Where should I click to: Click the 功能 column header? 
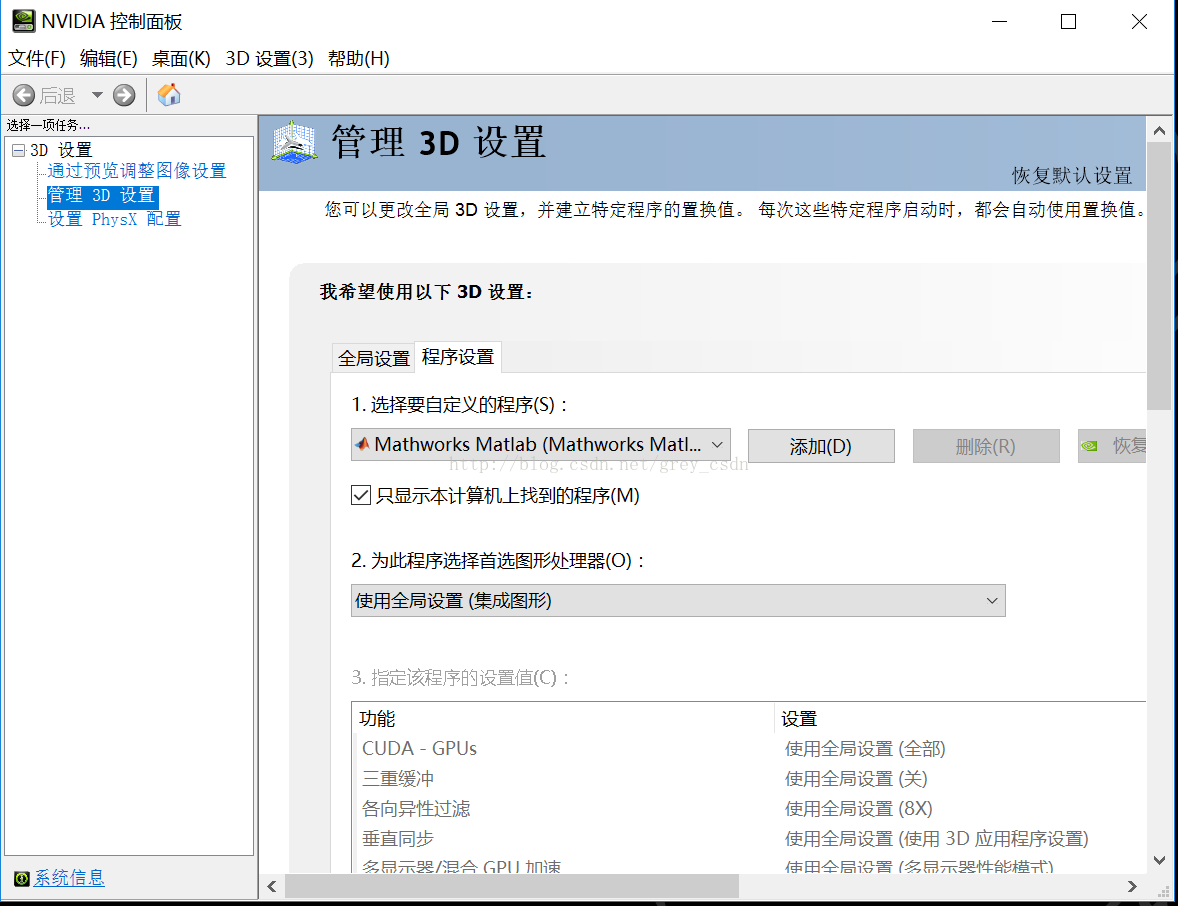coord(563,718)
